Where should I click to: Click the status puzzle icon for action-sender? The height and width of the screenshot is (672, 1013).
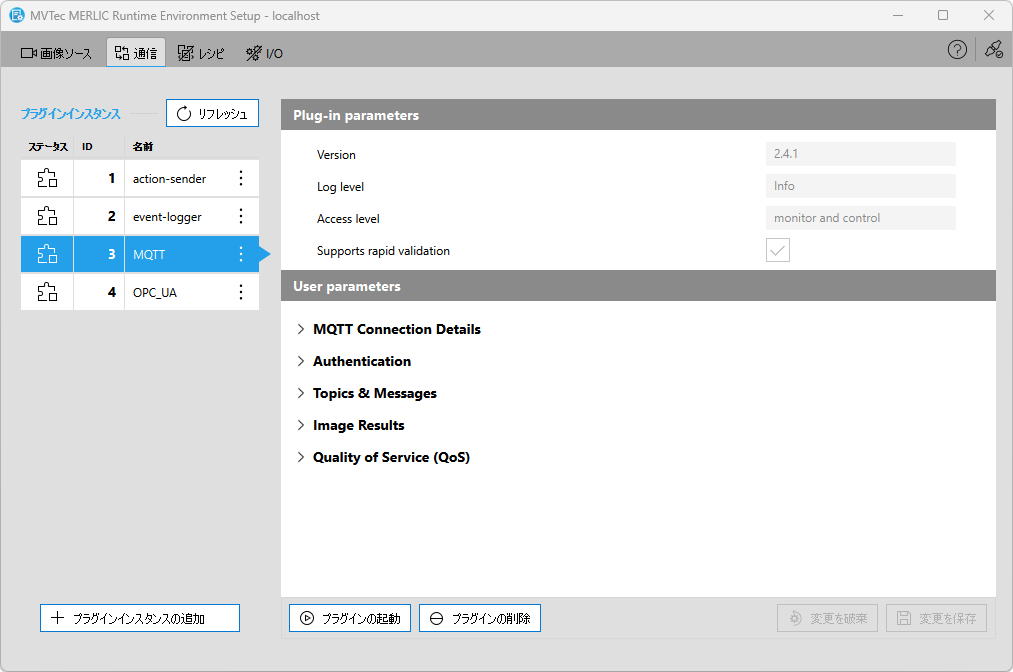[x=47, y=178]
